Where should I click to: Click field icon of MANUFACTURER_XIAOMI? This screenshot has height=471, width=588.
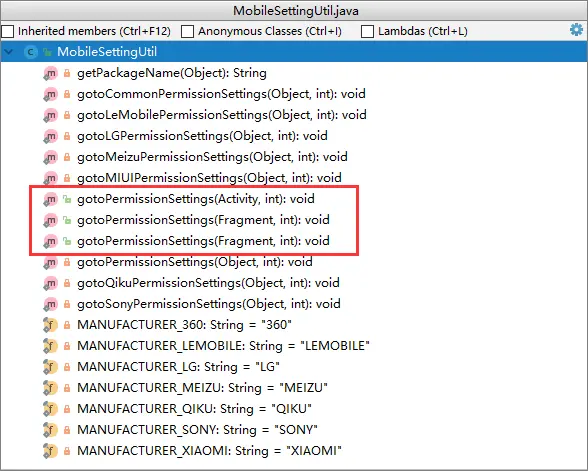50,451
